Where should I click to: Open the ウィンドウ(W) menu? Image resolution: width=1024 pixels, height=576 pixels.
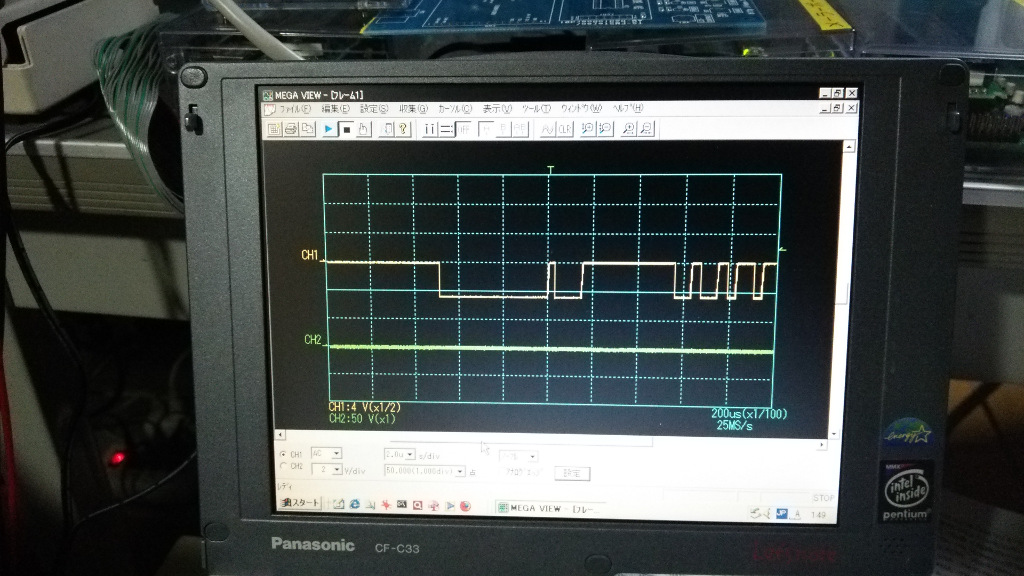[581, 108]
